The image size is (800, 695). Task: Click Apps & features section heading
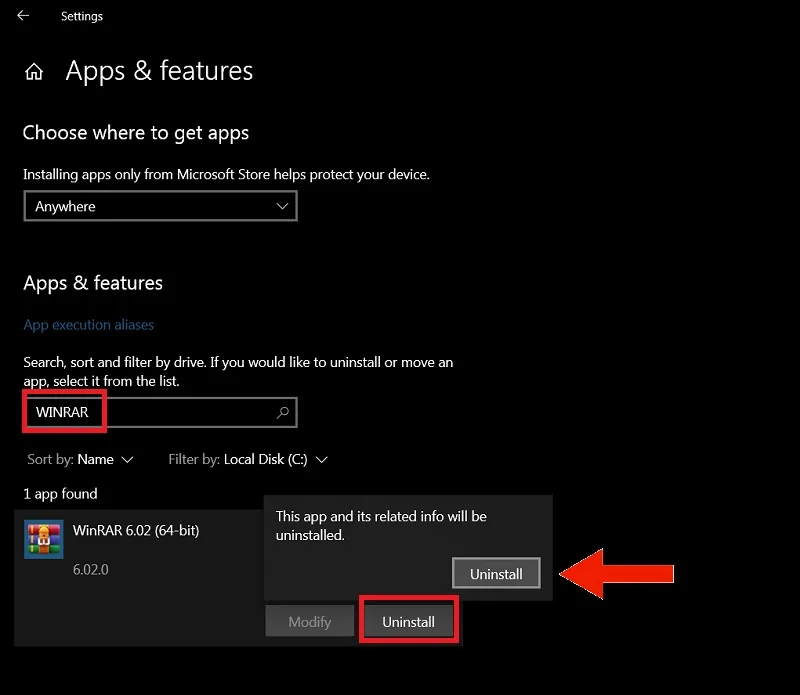point(93,283)
